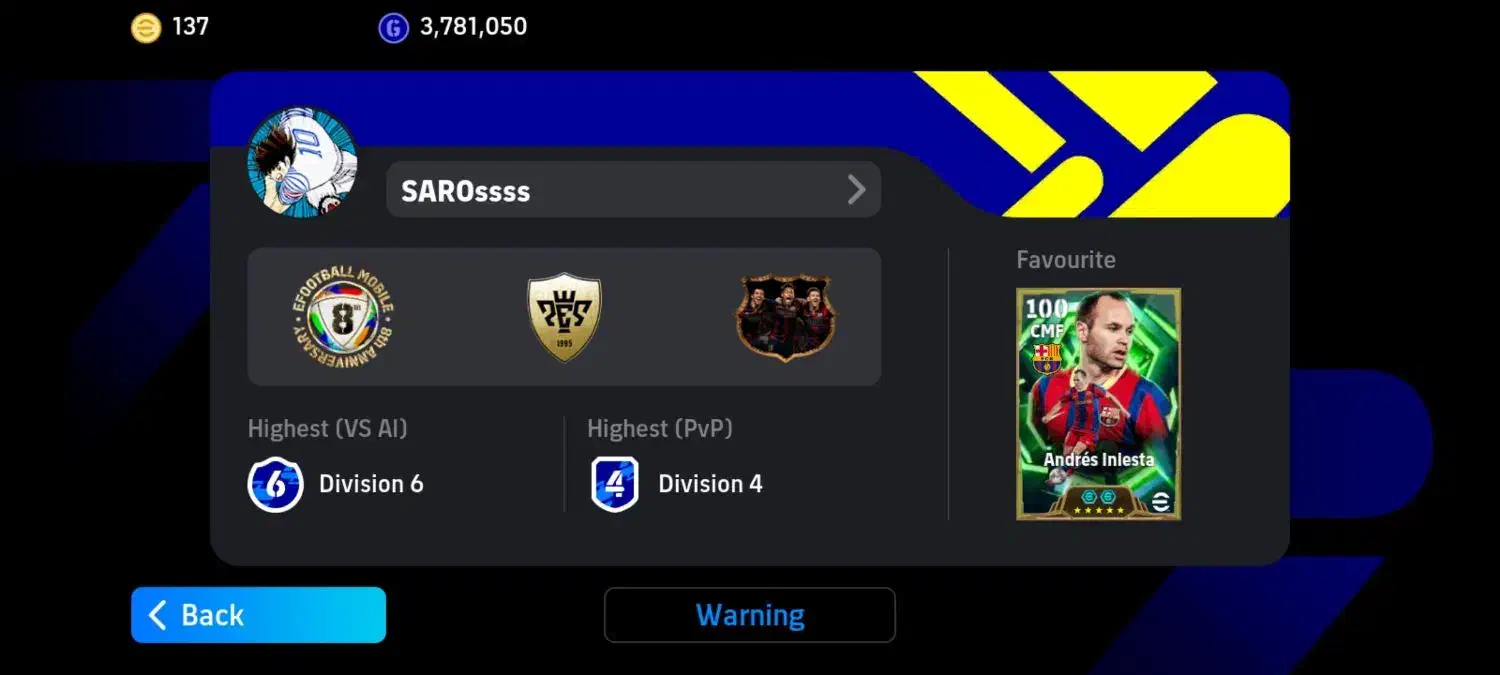Go back with the Back button
This screenshot has height=675, width=1500.
[258, 615]
